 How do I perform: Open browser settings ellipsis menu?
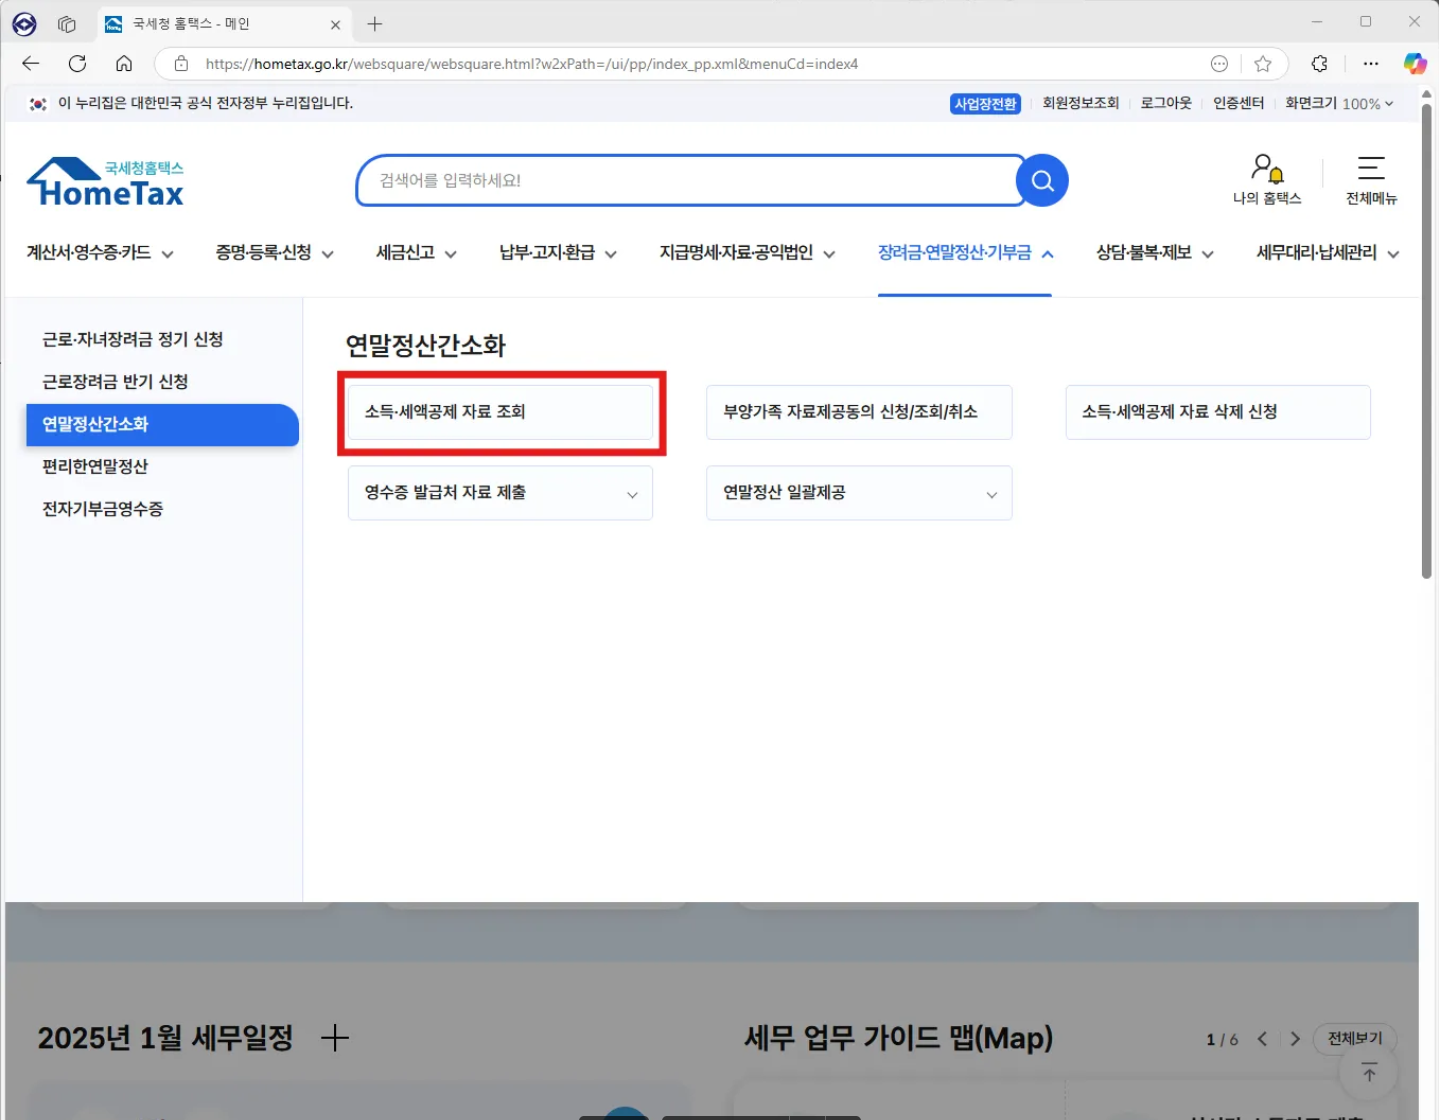point(1371,64)
